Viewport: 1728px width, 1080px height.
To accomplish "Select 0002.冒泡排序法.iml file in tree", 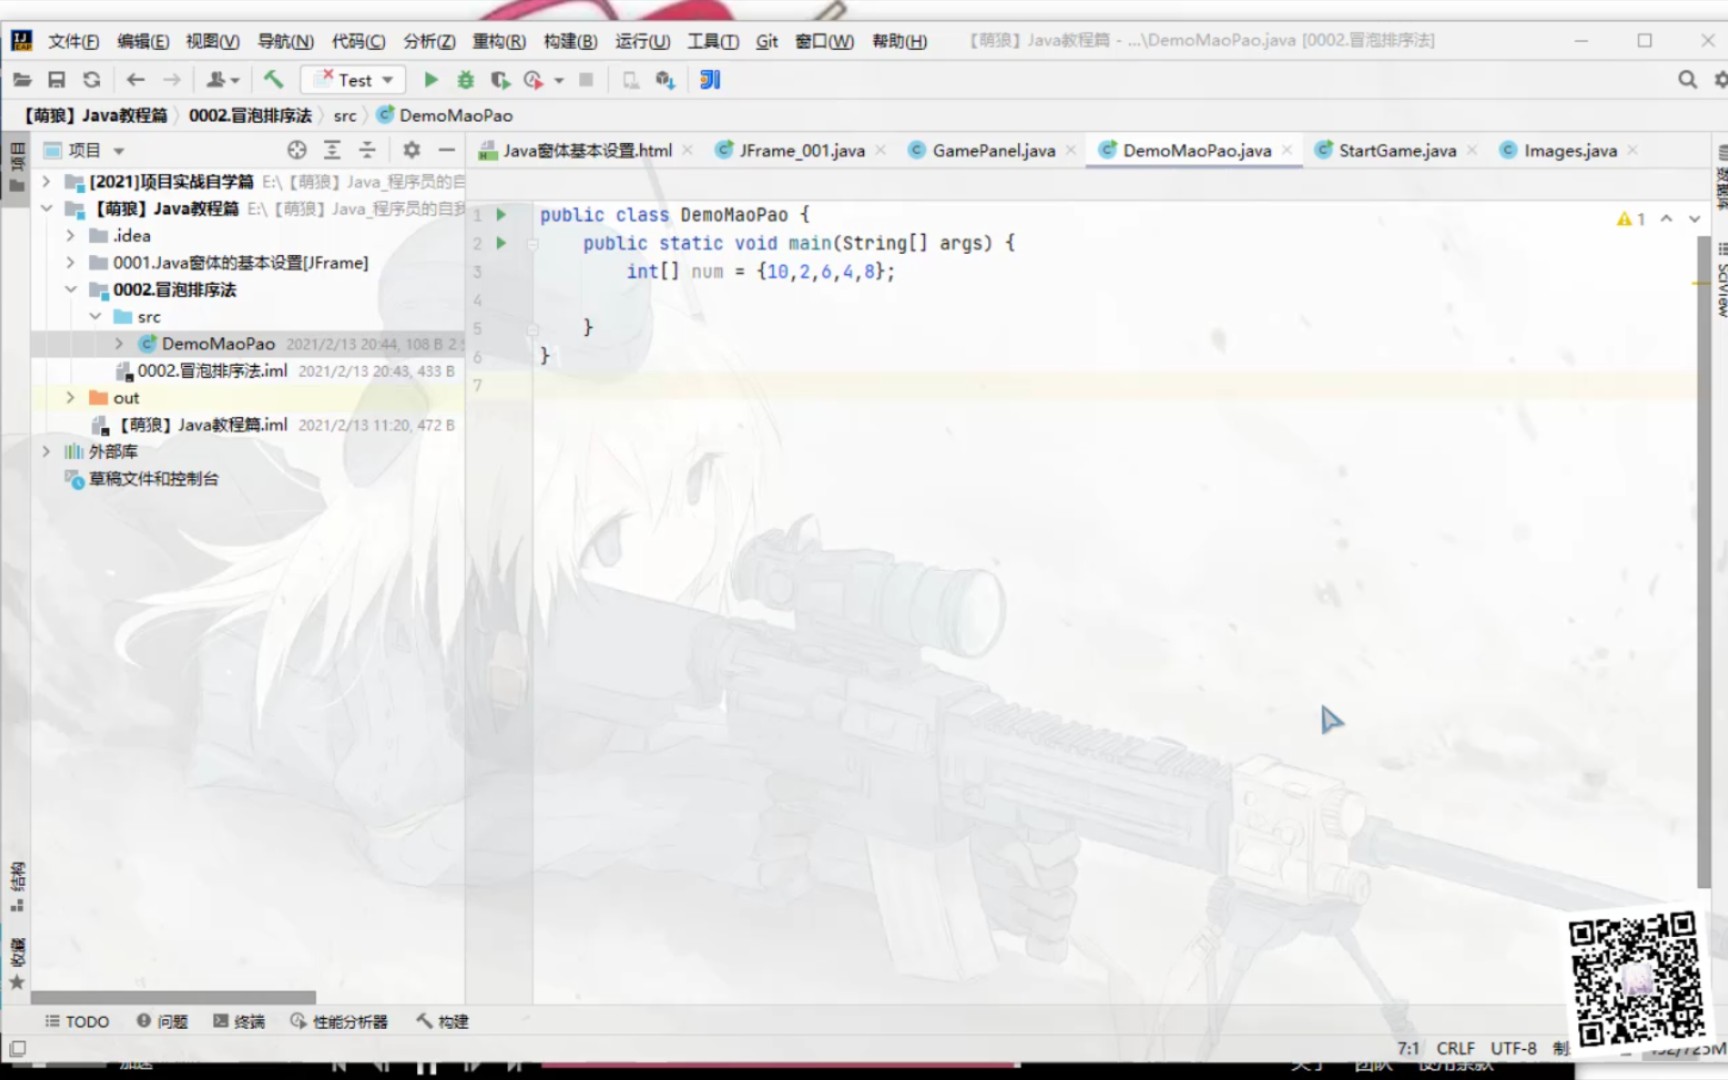I will (x=212, y=370).
